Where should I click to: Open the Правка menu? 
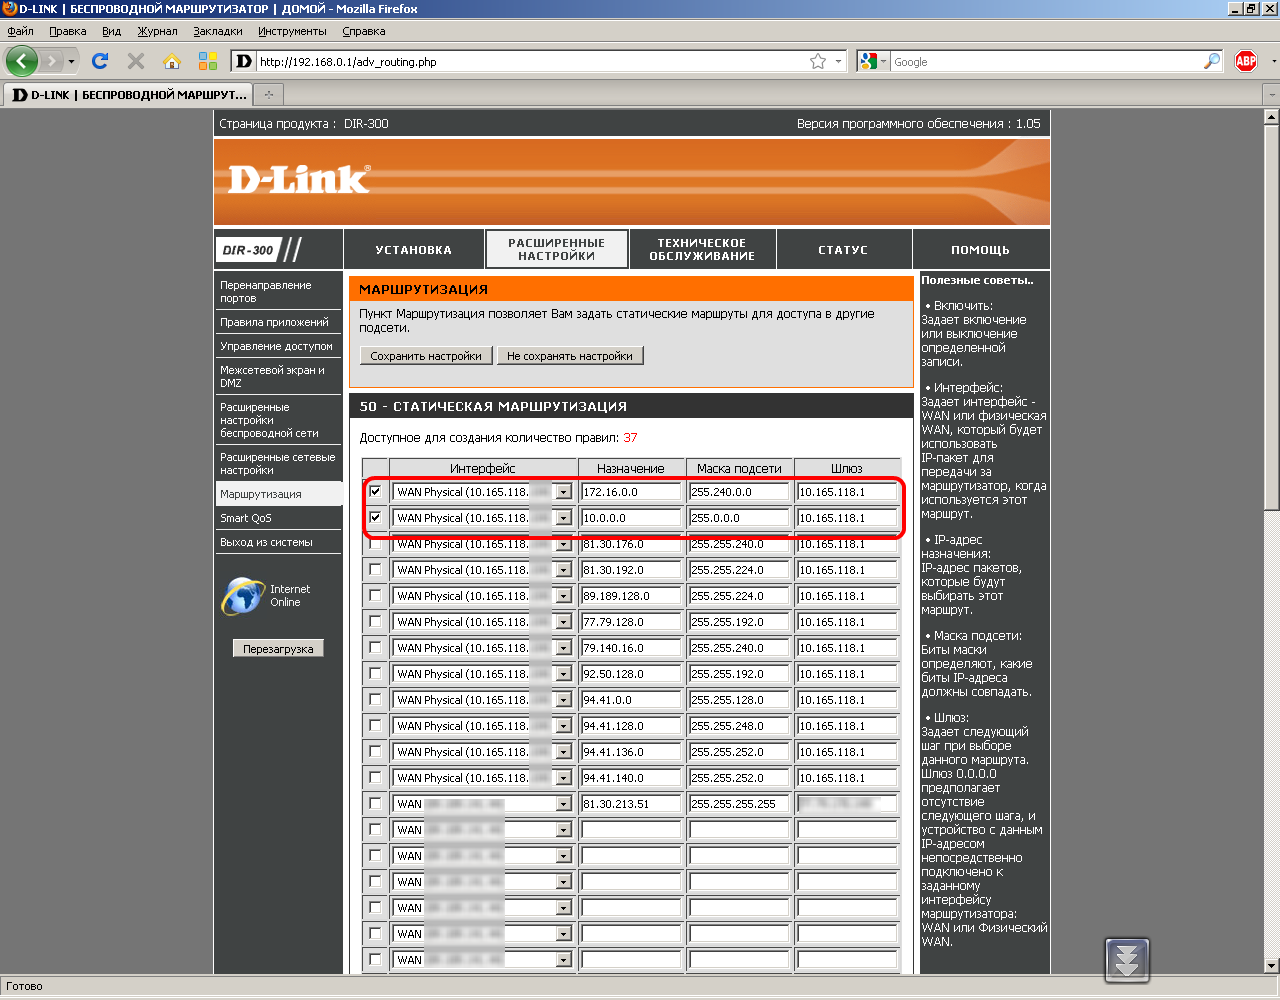pos(68,31)
